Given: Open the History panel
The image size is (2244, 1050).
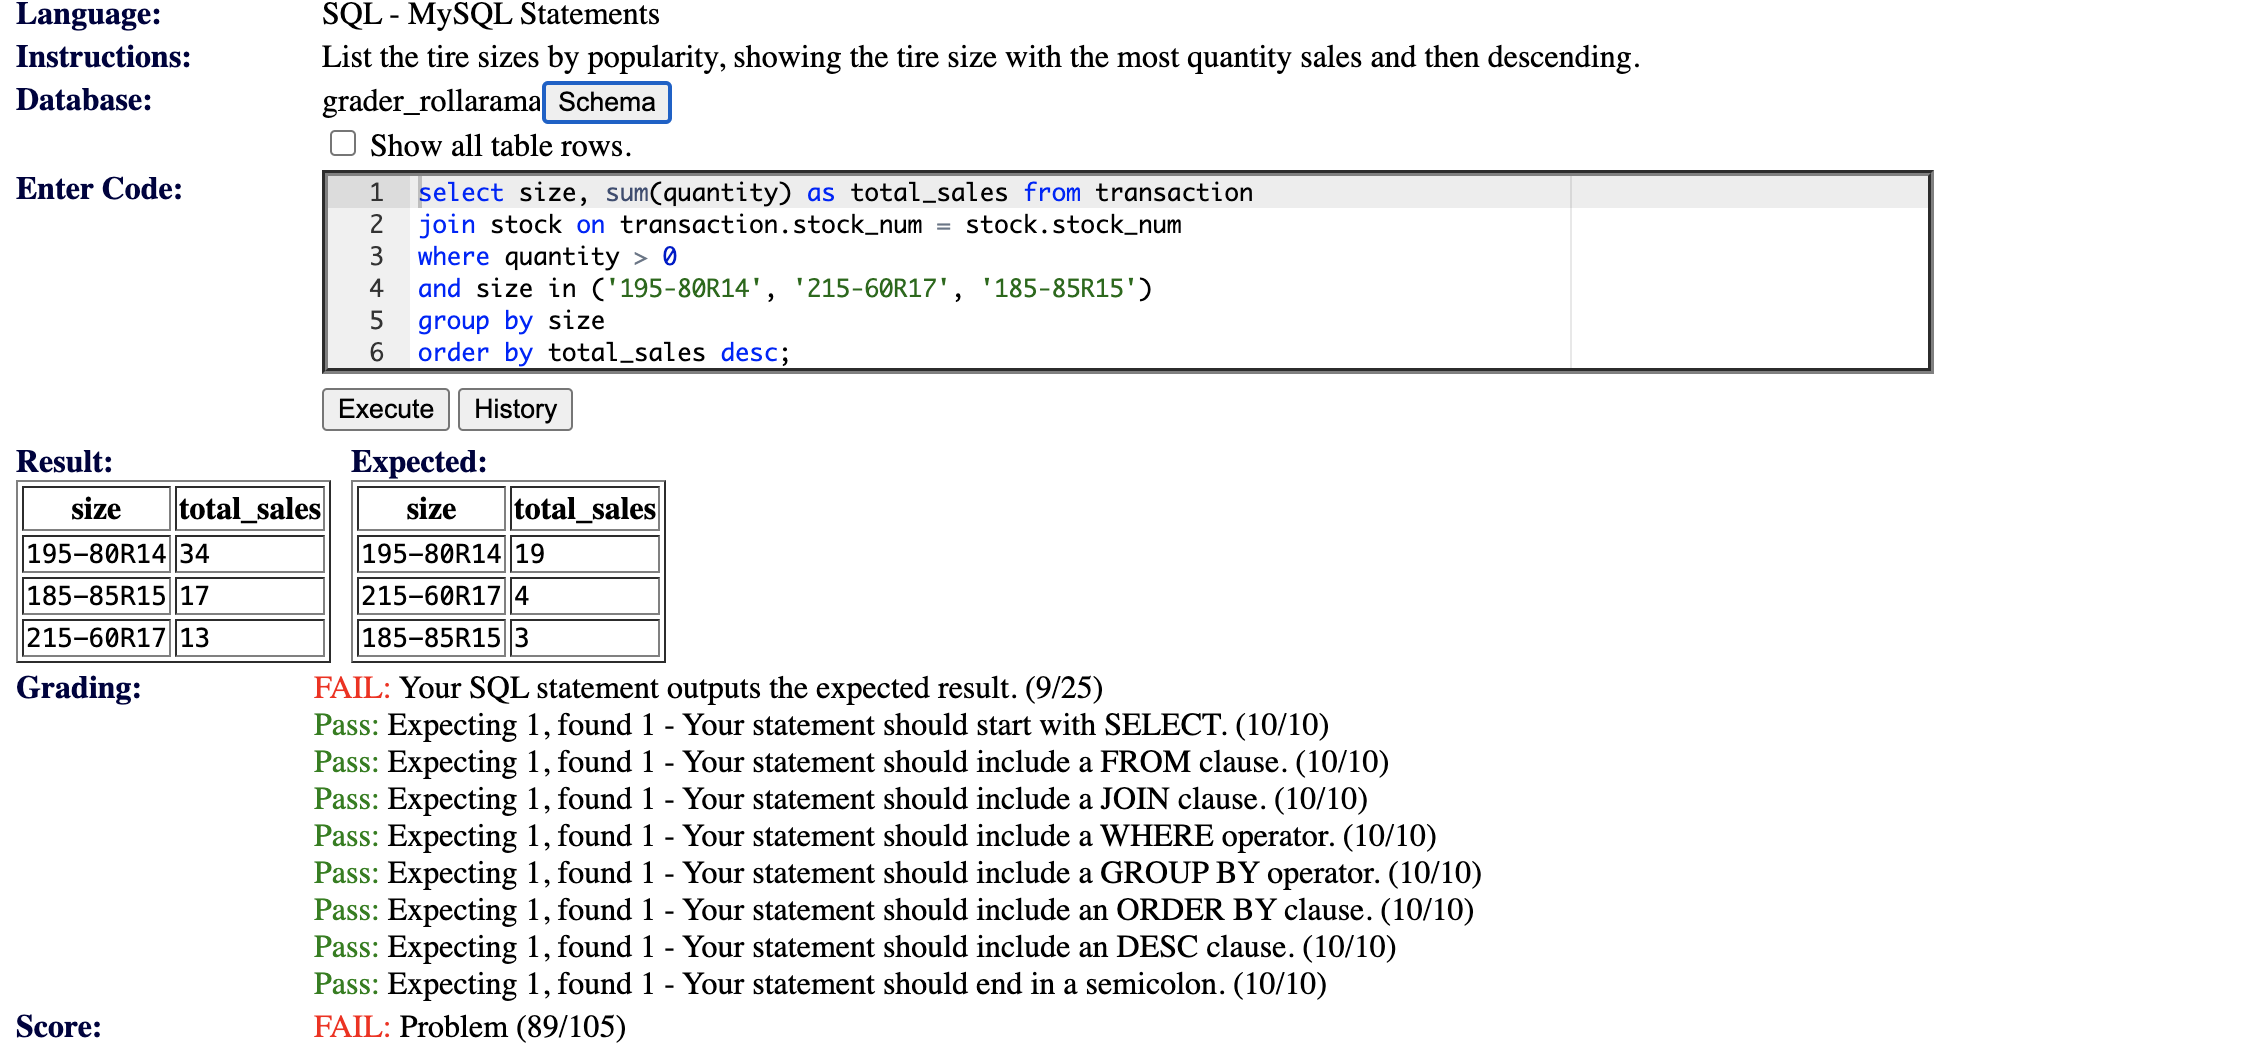Looking at the screenshot, I should click(515, 409).
